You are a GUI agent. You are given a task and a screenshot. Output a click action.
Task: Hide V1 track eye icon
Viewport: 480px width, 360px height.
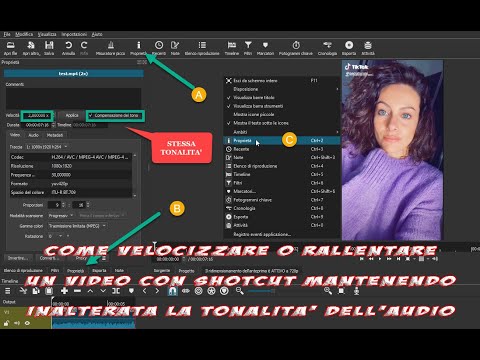[27, 323]
